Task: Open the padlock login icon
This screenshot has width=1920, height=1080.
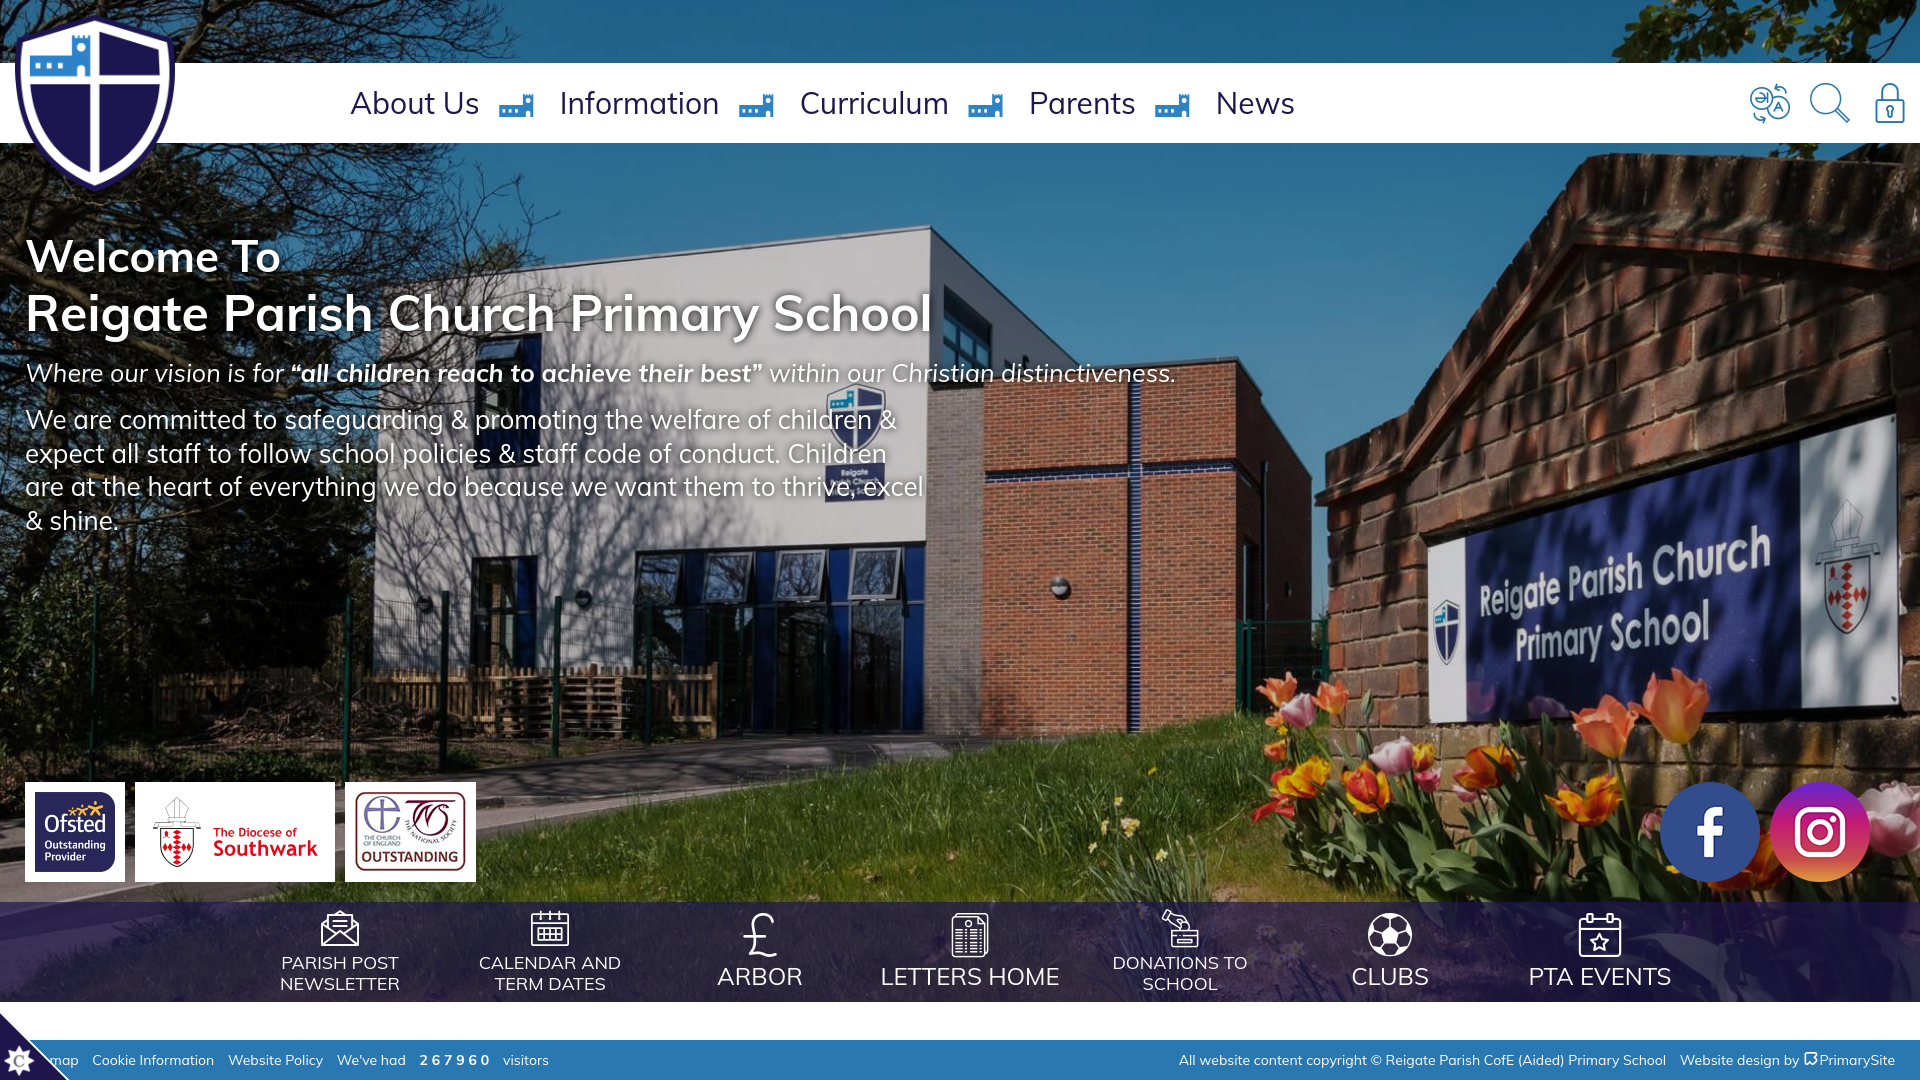Action: pos(1889,103)
